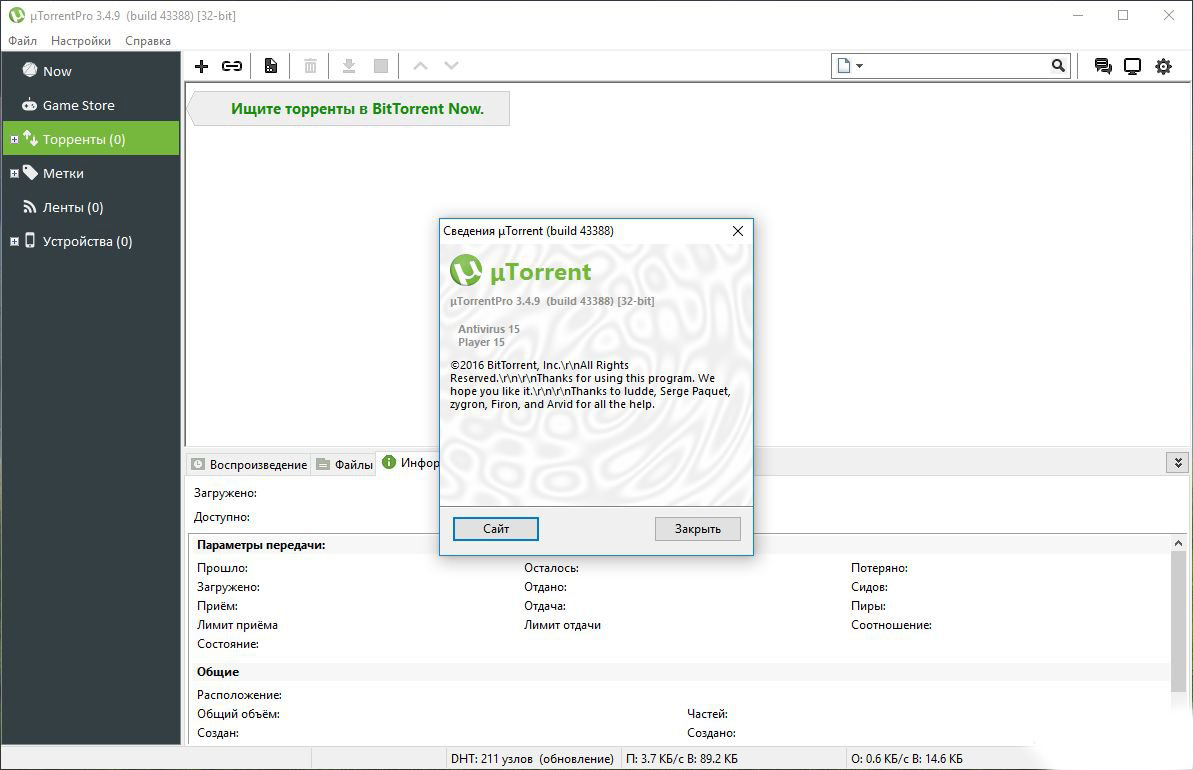The image size is (1193, 770).
Task: Maximize the µTorrent window
Action: [x=1123, y=15]
